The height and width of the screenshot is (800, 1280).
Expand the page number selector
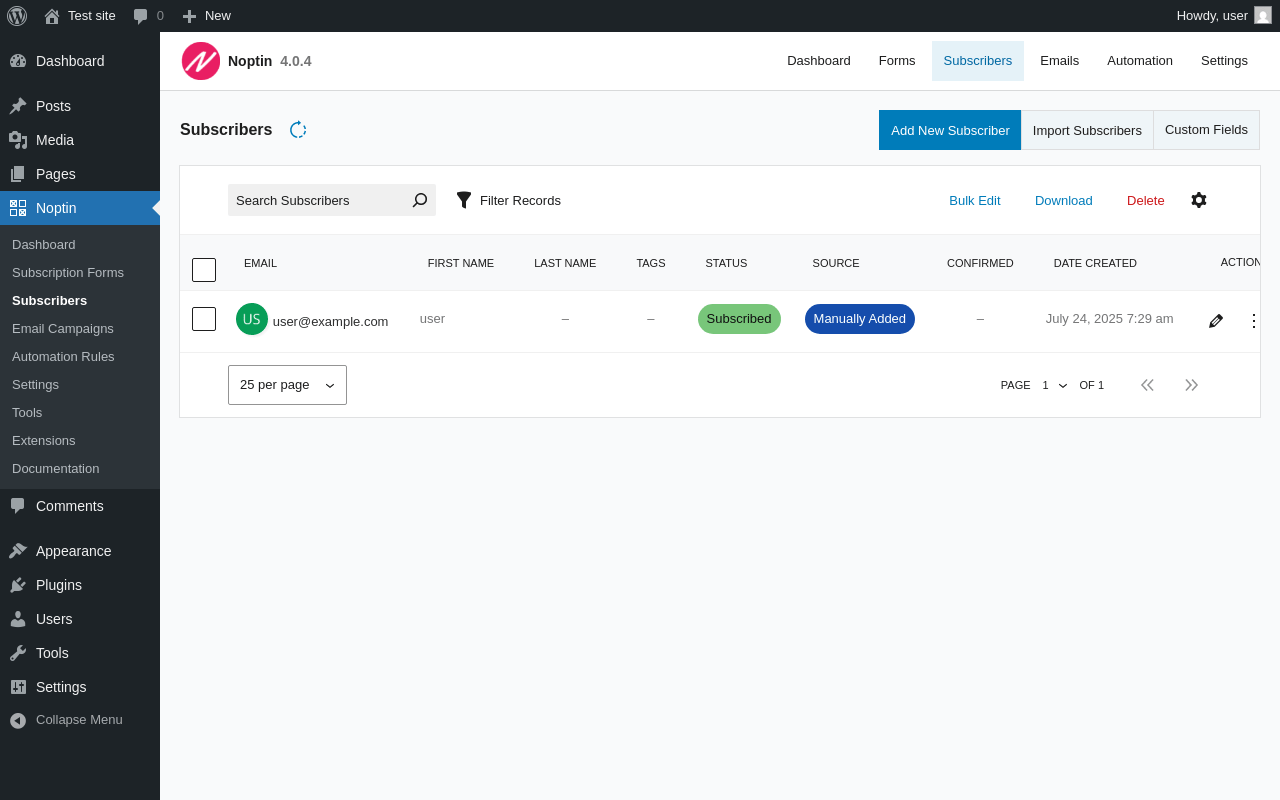tap(1055, 385)
